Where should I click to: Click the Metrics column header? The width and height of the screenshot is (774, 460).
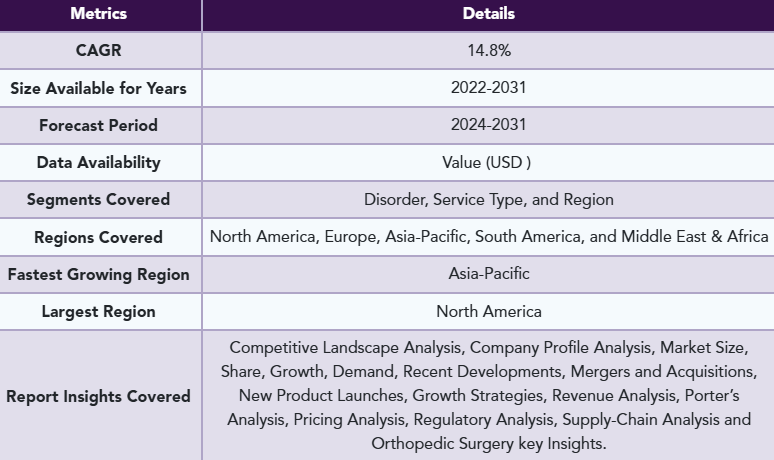(x=98, y=14)
